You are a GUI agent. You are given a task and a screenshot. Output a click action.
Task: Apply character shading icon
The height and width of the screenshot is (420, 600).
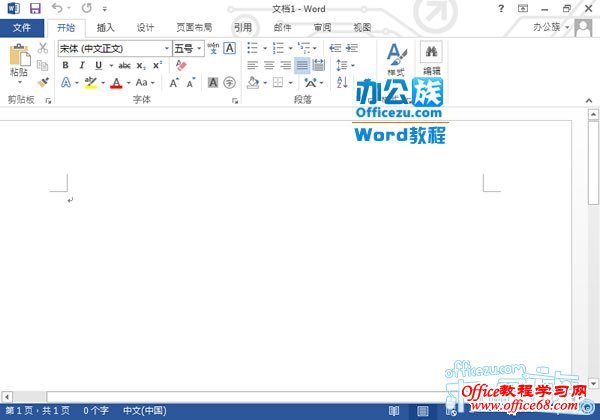213,83
